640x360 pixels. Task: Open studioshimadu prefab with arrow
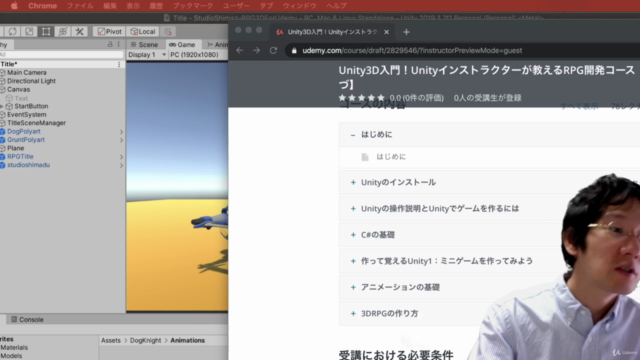121,165
